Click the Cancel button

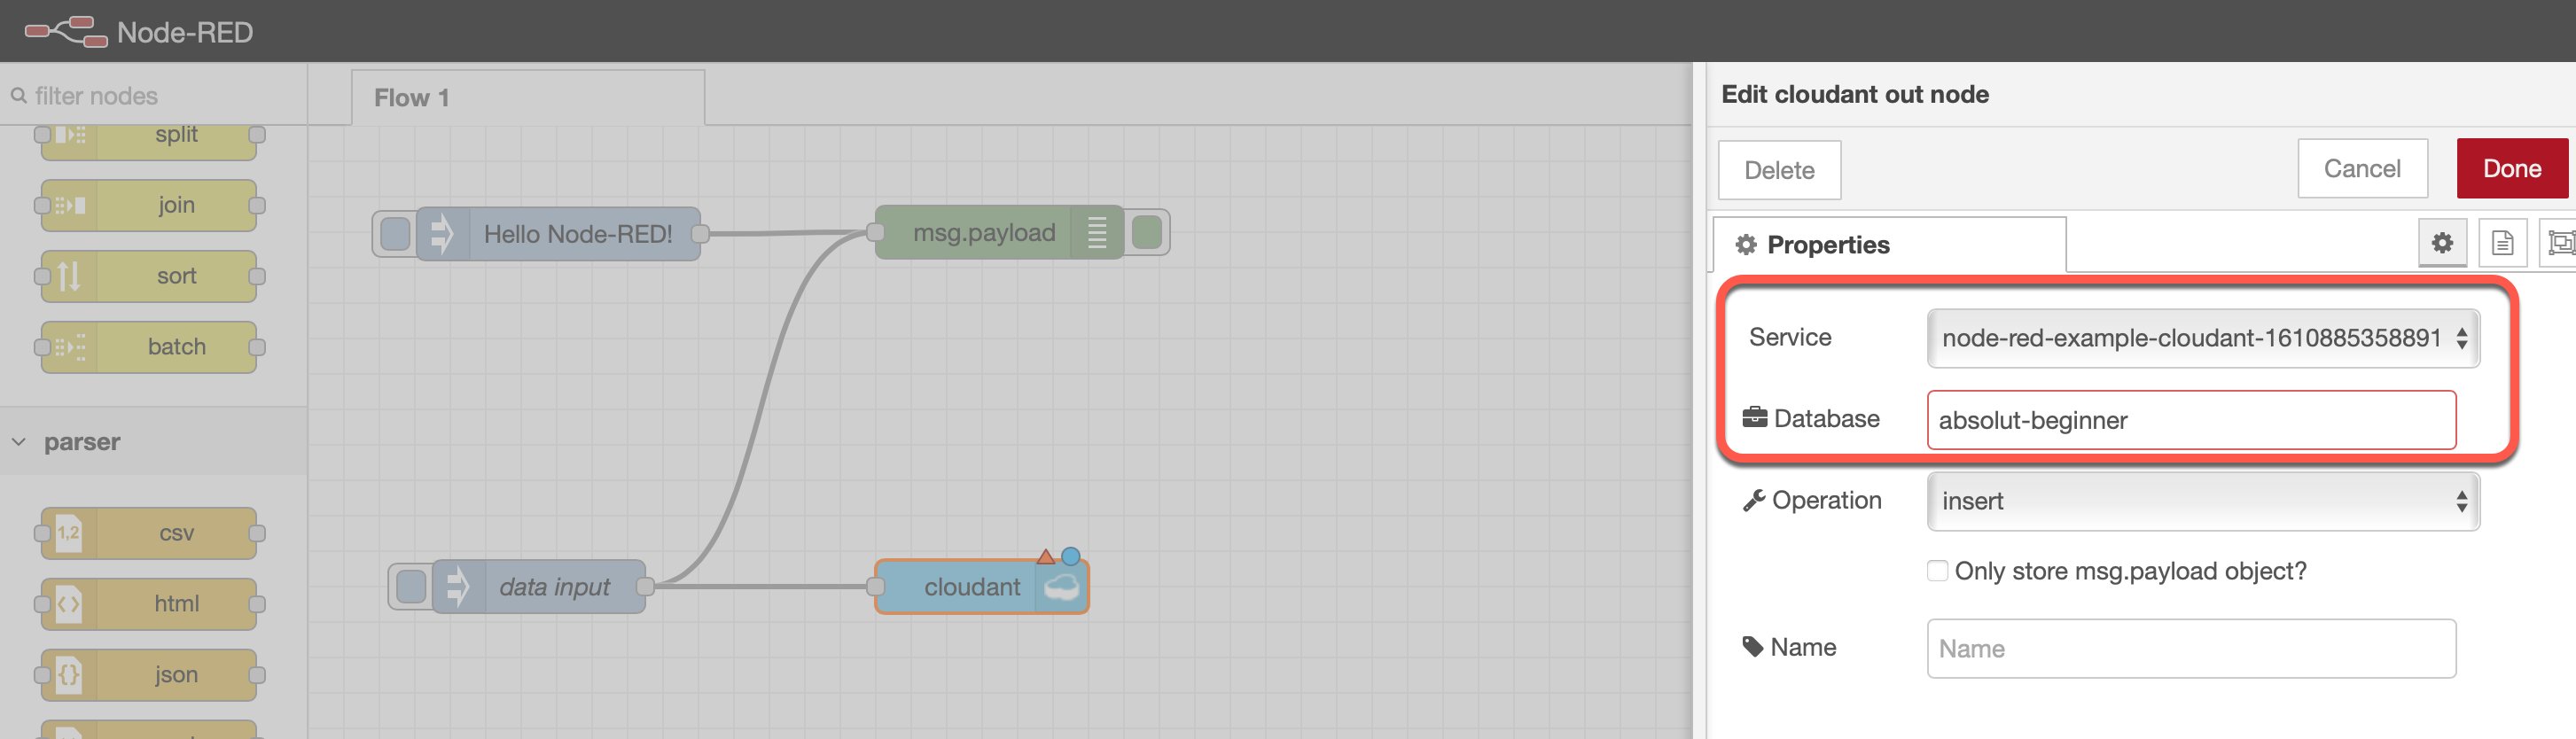2362,169
